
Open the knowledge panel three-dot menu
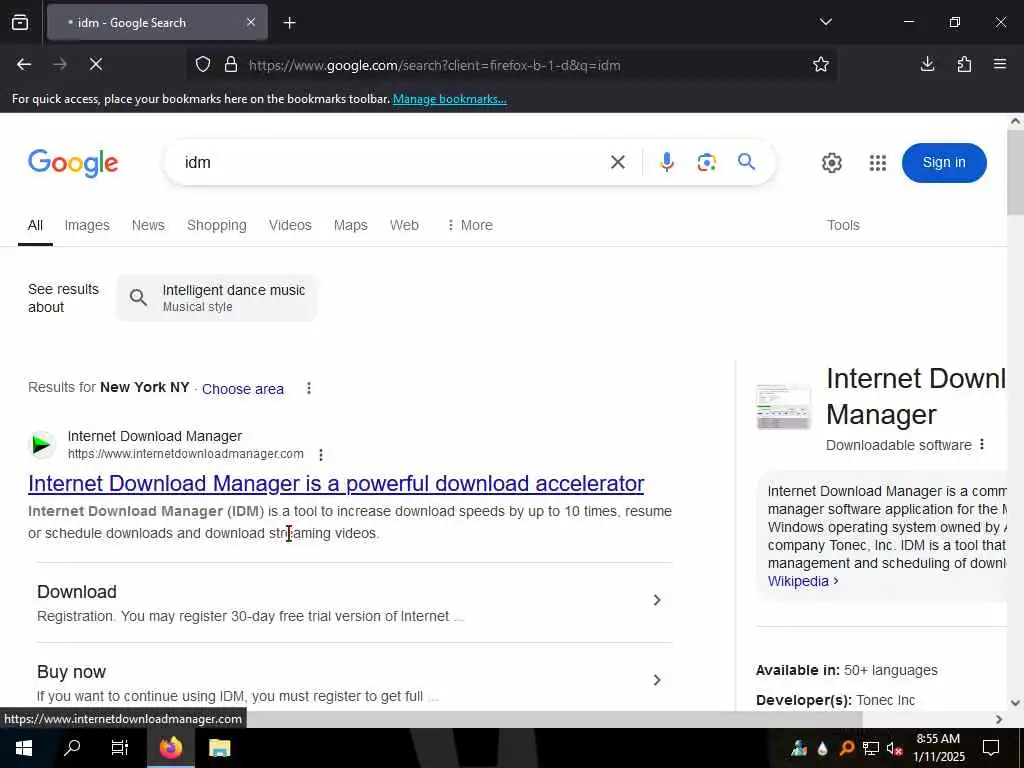coord(982,445)
